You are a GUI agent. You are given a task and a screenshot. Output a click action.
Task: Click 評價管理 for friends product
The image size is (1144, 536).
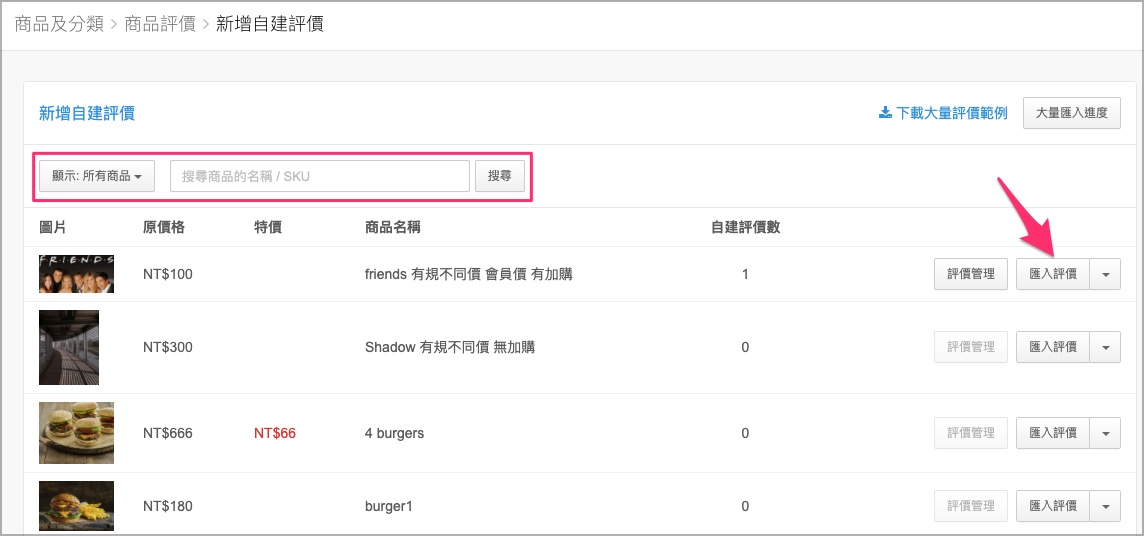click(x=971, y=274)
